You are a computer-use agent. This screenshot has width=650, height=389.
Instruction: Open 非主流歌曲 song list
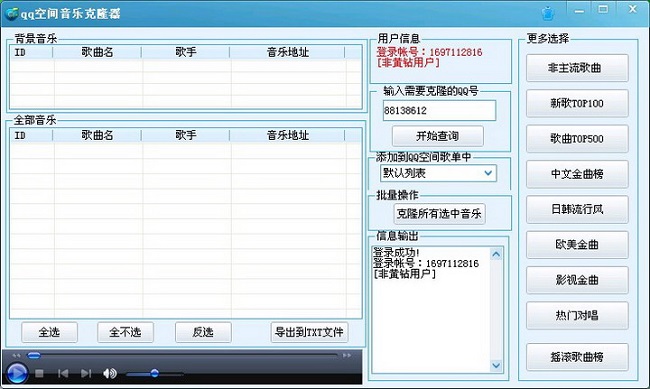click(577, 68)
